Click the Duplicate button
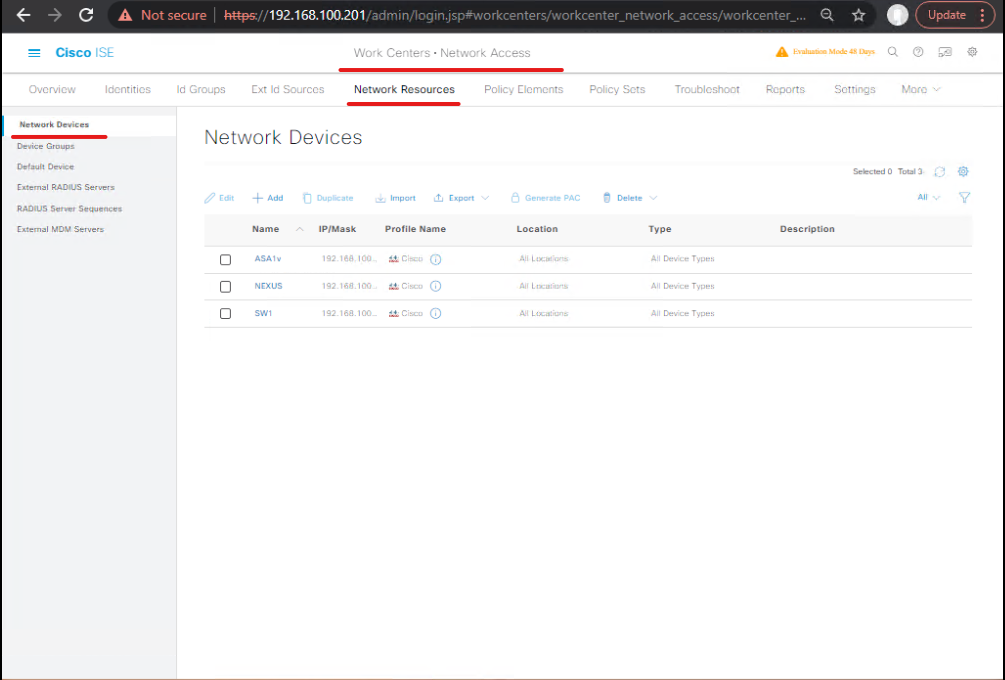The image size is (1005, 680). pyautogui.click(x=328, y=198)
